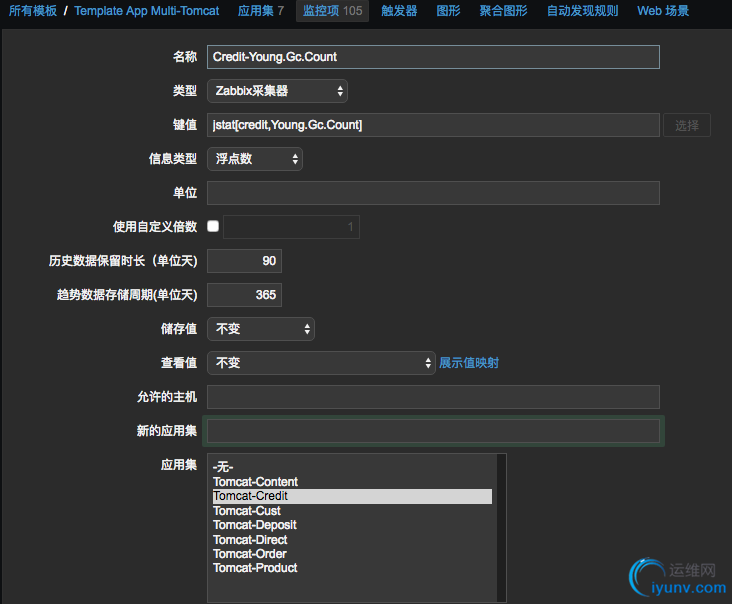The height and width of the screenshot is (604, 732).
Task: Select Tomcat-Direct in the 应用集 list
Action: pyautogui.click(x=352, y=540)
